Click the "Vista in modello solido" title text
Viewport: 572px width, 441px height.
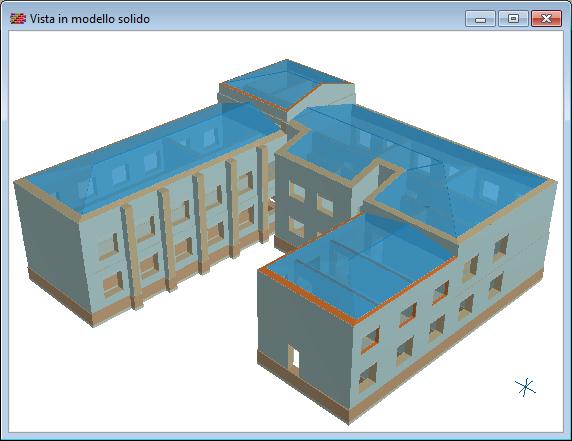(x=90, y=19)
